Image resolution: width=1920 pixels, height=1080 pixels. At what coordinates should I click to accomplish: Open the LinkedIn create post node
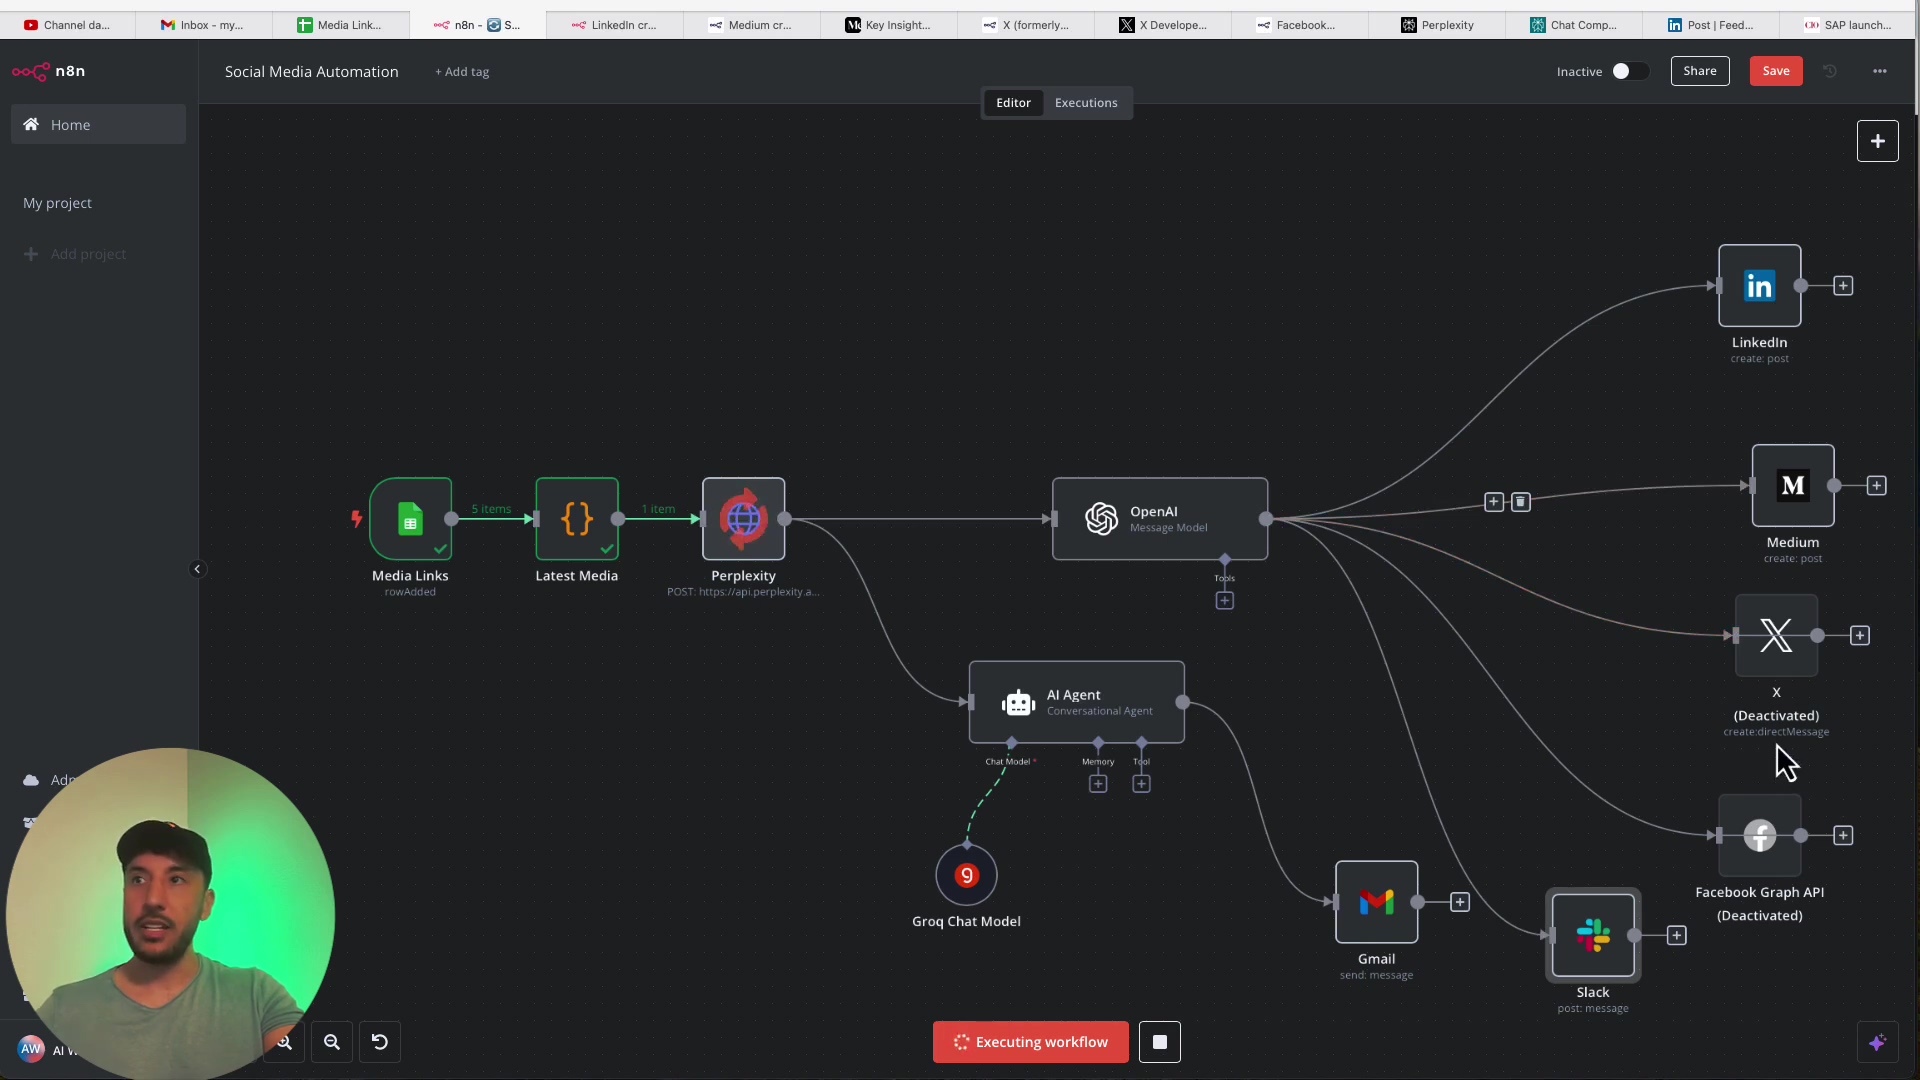[x=1760, y=286]
